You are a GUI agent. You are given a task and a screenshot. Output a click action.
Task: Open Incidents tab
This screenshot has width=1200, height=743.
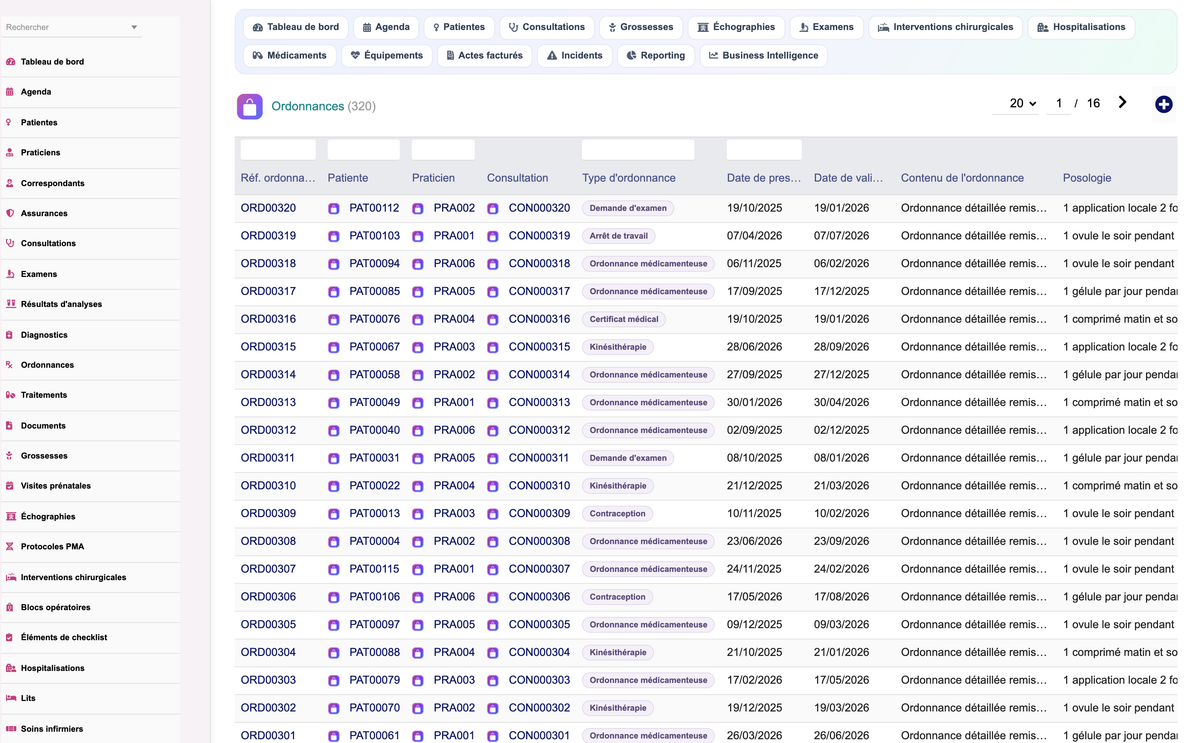(575, 55)
